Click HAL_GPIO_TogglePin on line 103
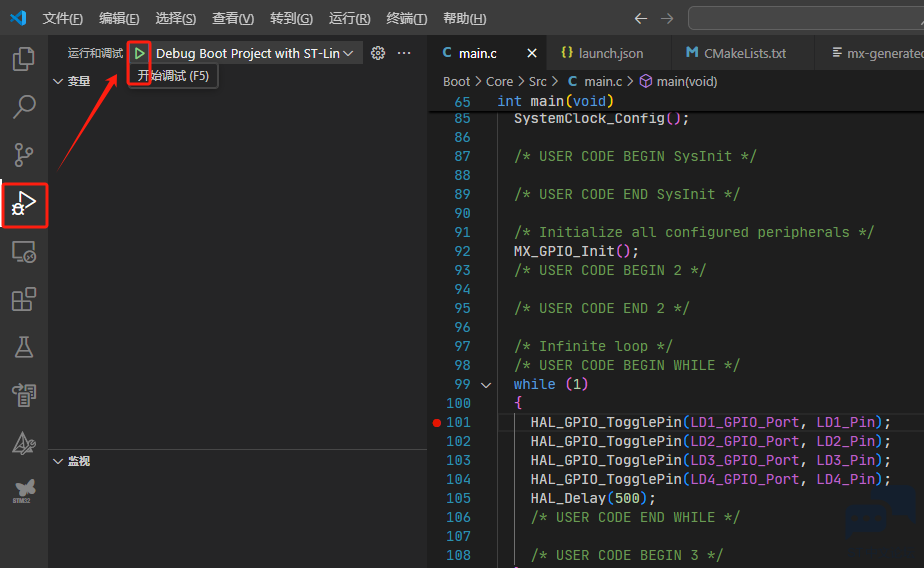The height and width of the screenshot is (568, 924). (606, 460)
